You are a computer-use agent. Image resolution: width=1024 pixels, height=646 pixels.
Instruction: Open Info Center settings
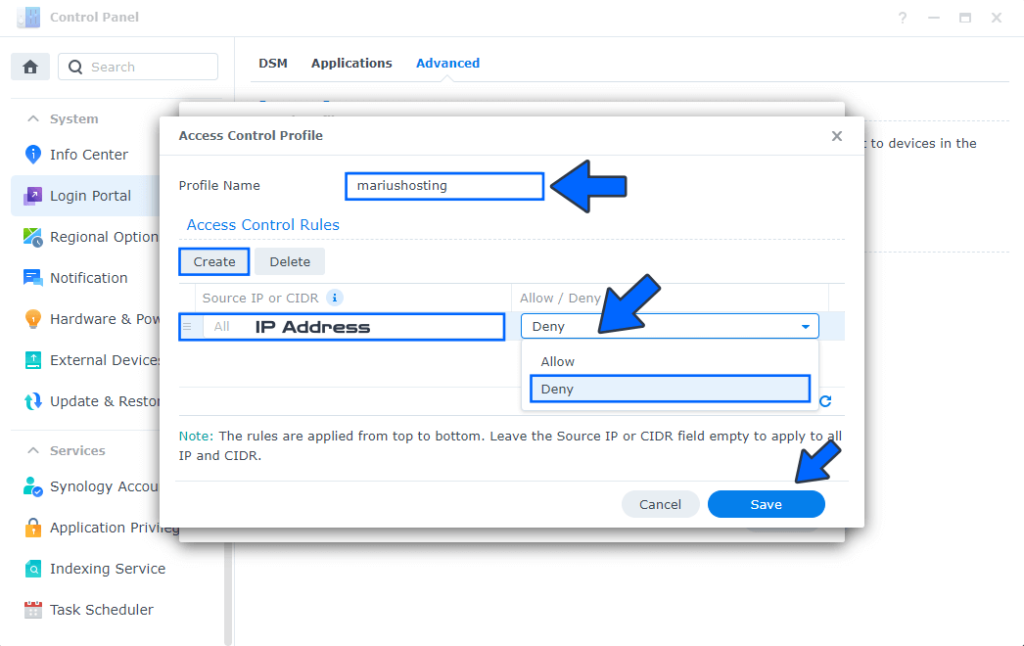(88, 154)
